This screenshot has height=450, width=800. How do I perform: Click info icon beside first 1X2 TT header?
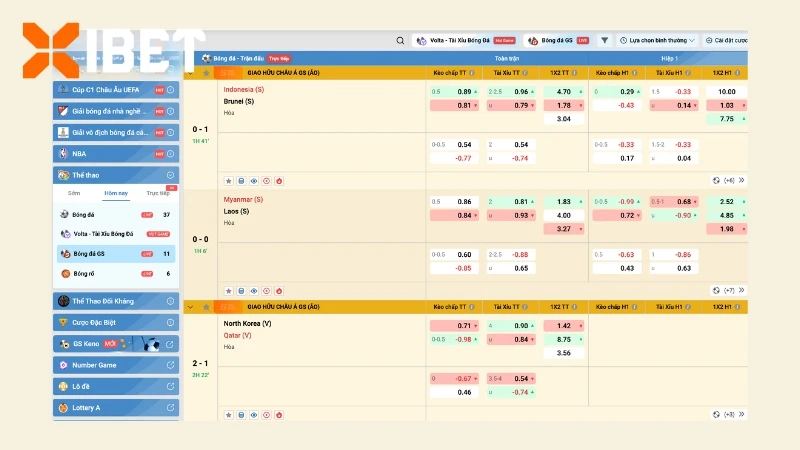pyautogui.click(x=574, y=73)
